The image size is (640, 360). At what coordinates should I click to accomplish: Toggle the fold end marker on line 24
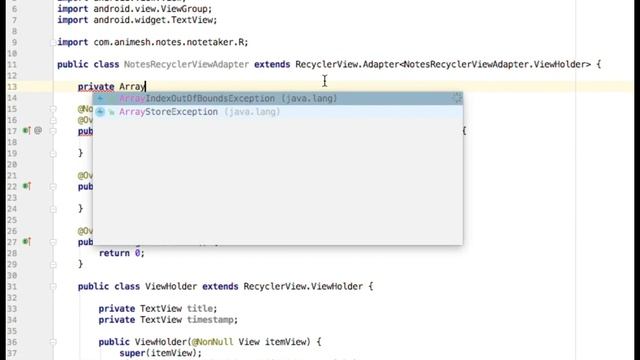[53, 209]
